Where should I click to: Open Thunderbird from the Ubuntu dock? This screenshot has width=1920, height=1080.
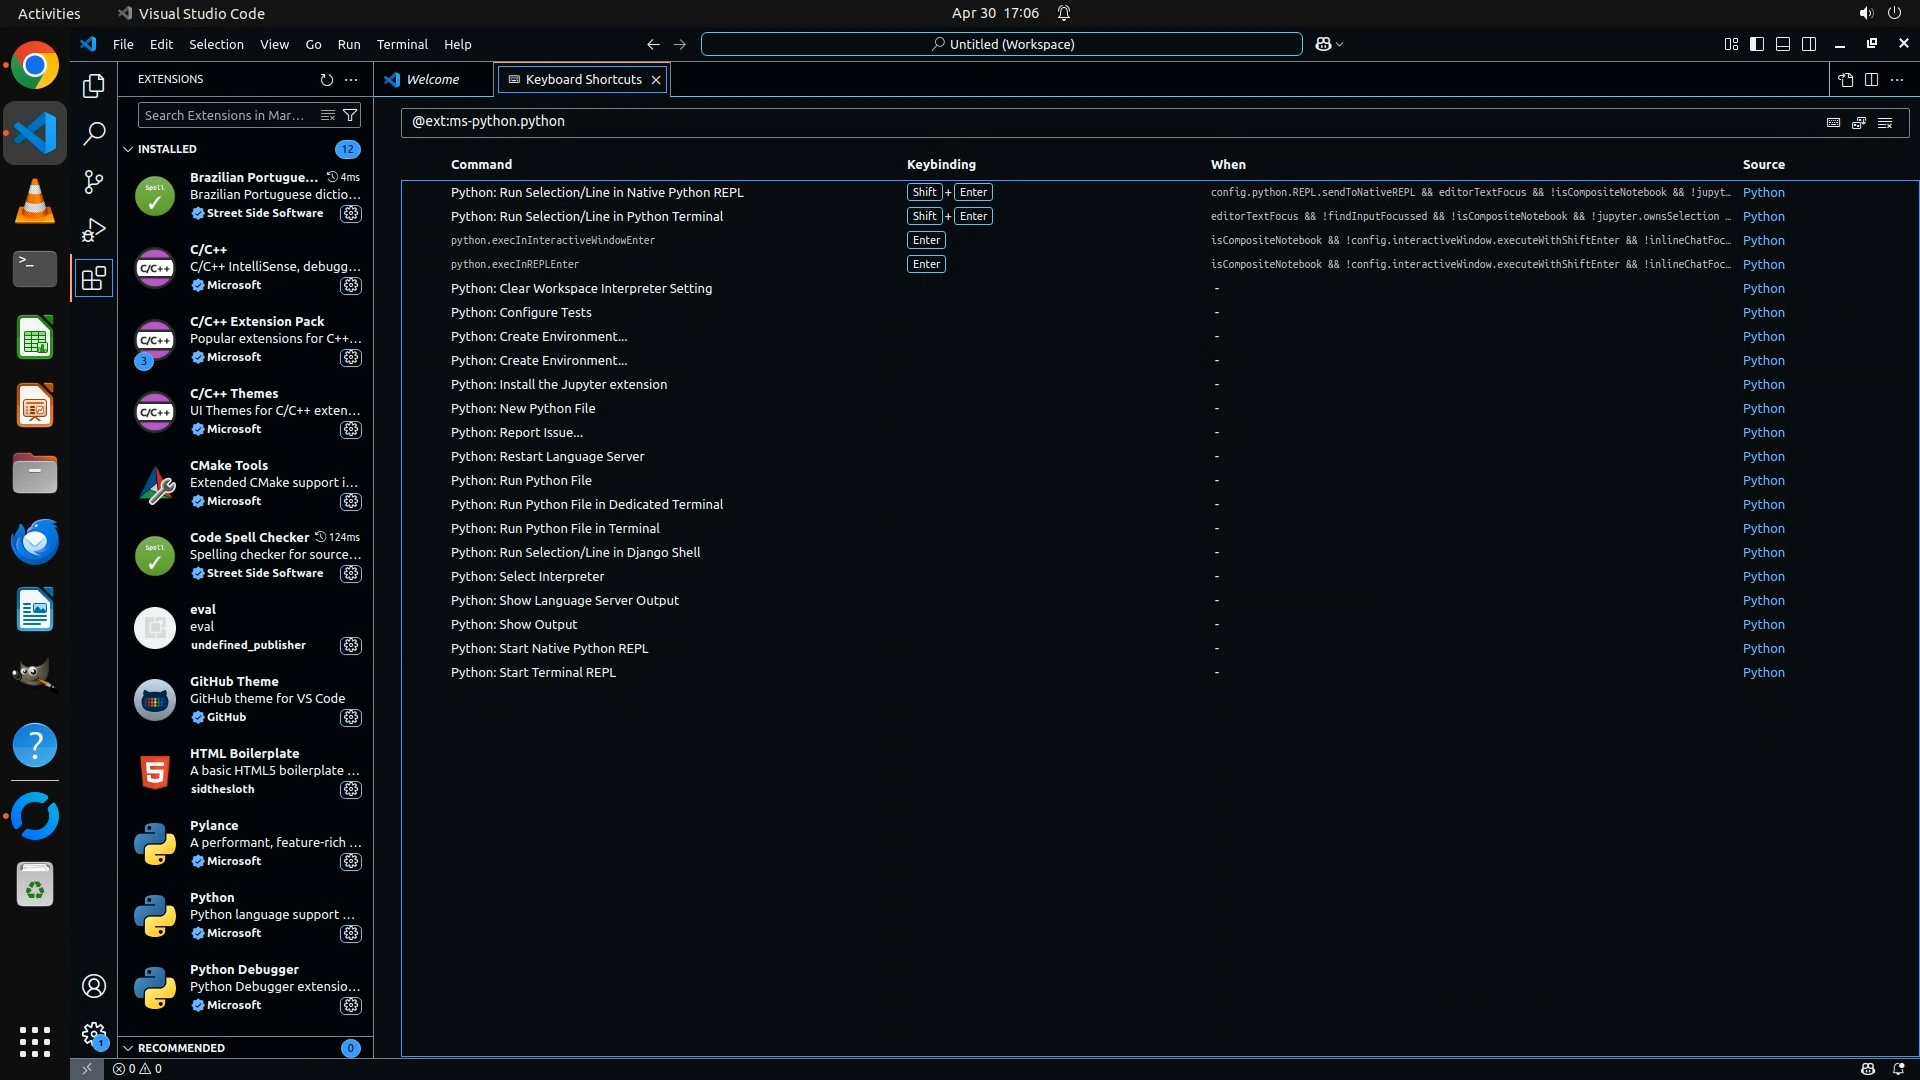pyautogui.click(x=35, y=542)
